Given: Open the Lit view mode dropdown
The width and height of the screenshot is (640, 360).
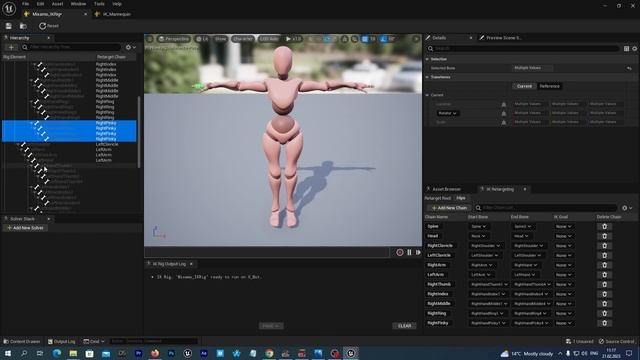Looking at the screenshot, I should [202, 39].
